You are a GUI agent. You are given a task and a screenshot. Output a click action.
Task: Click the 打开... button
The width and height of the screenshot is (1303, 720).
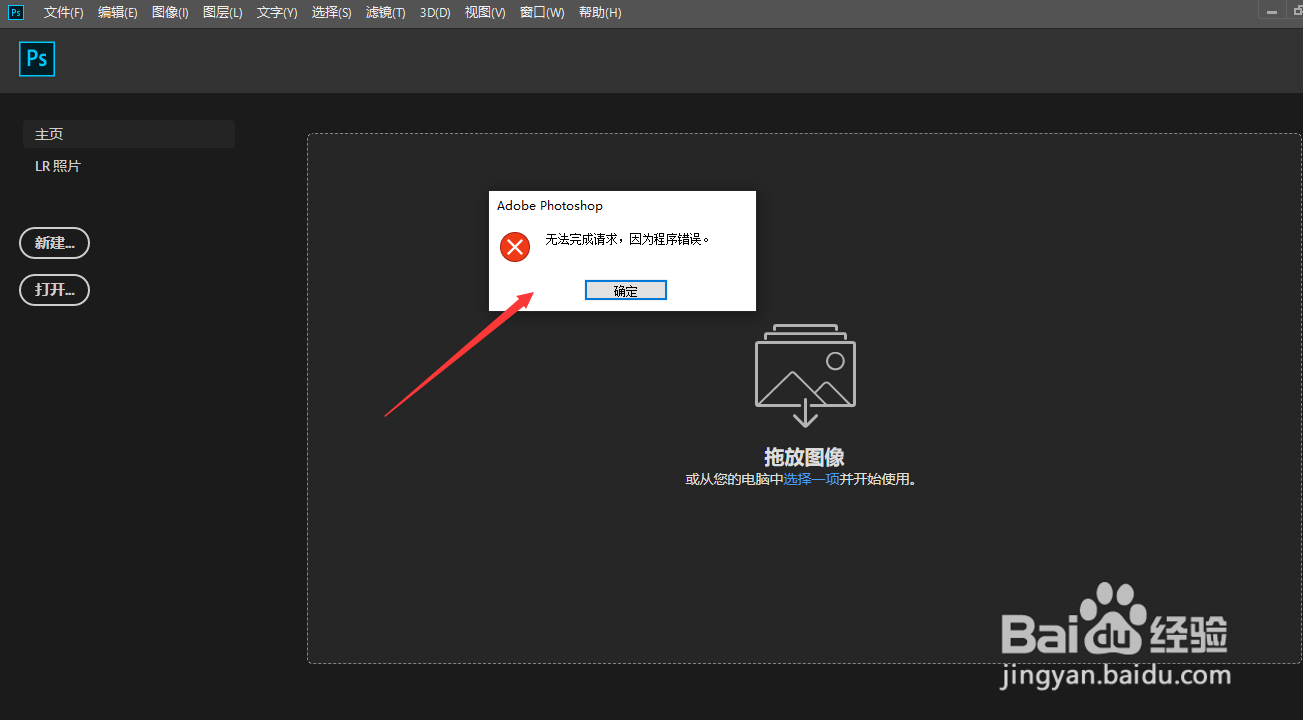click(55, 290)
